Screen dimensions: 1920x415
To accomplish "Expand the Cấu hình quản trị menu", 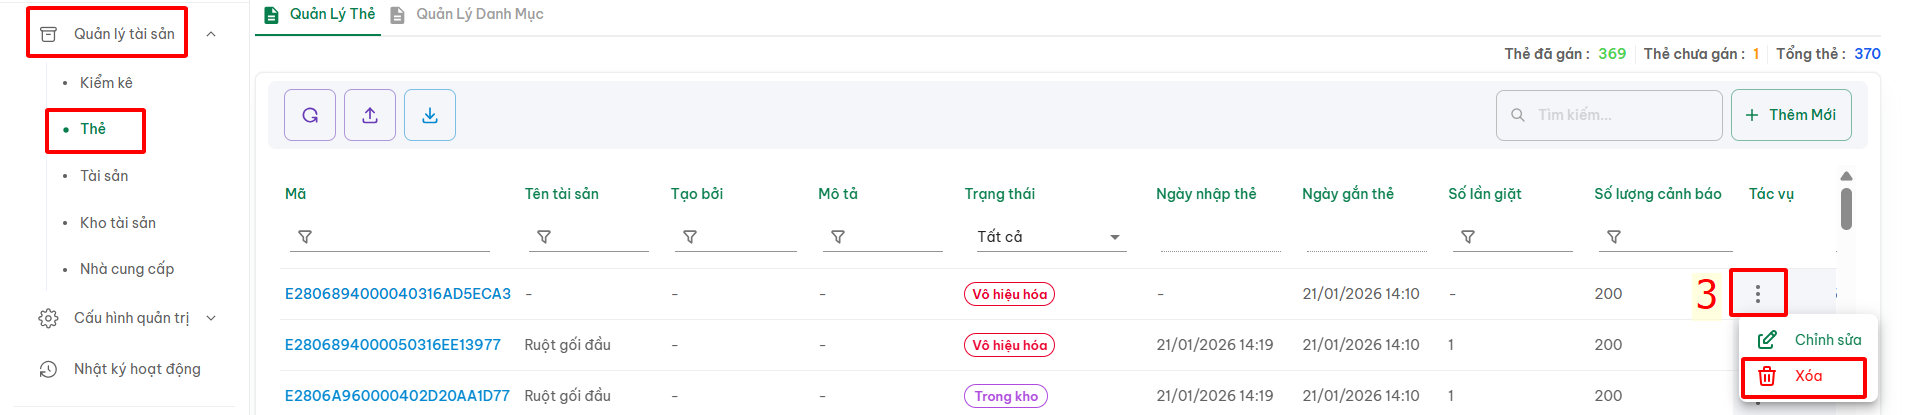I will coord(211,318).
